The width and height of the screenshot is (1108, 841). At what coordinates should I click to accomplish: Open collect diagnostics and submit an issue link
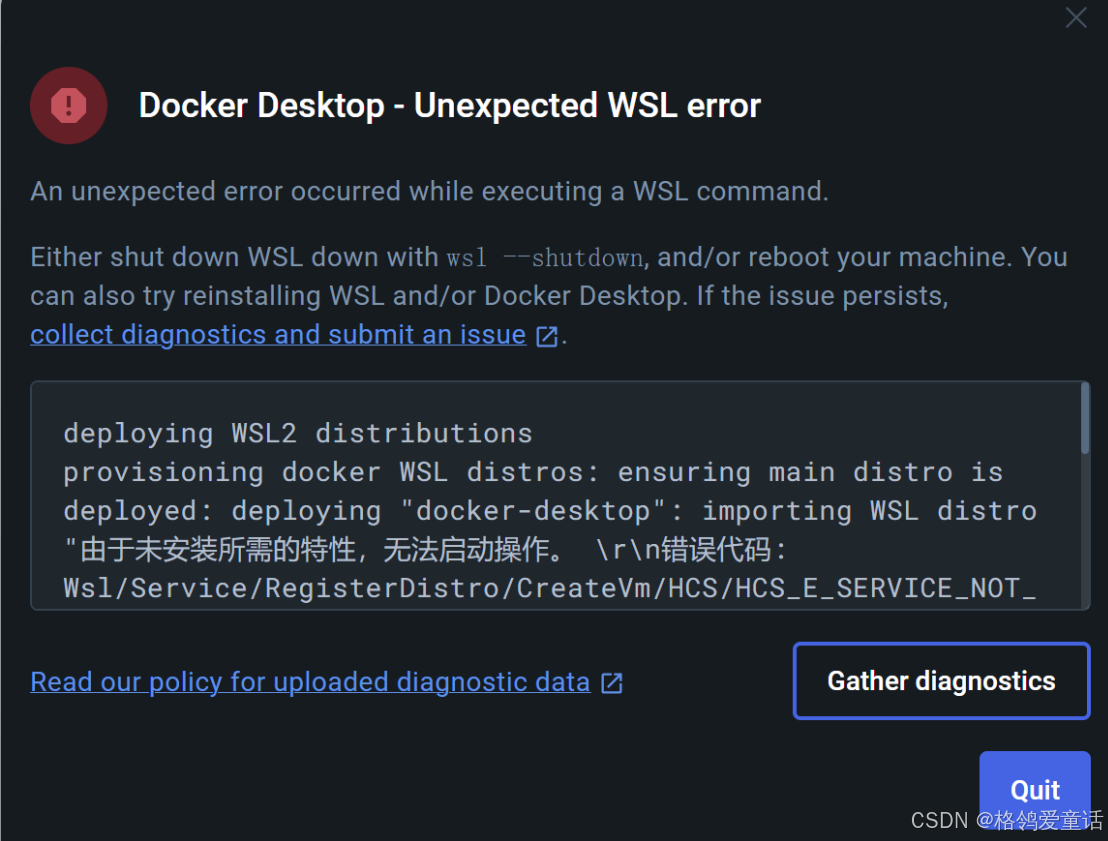278,335
